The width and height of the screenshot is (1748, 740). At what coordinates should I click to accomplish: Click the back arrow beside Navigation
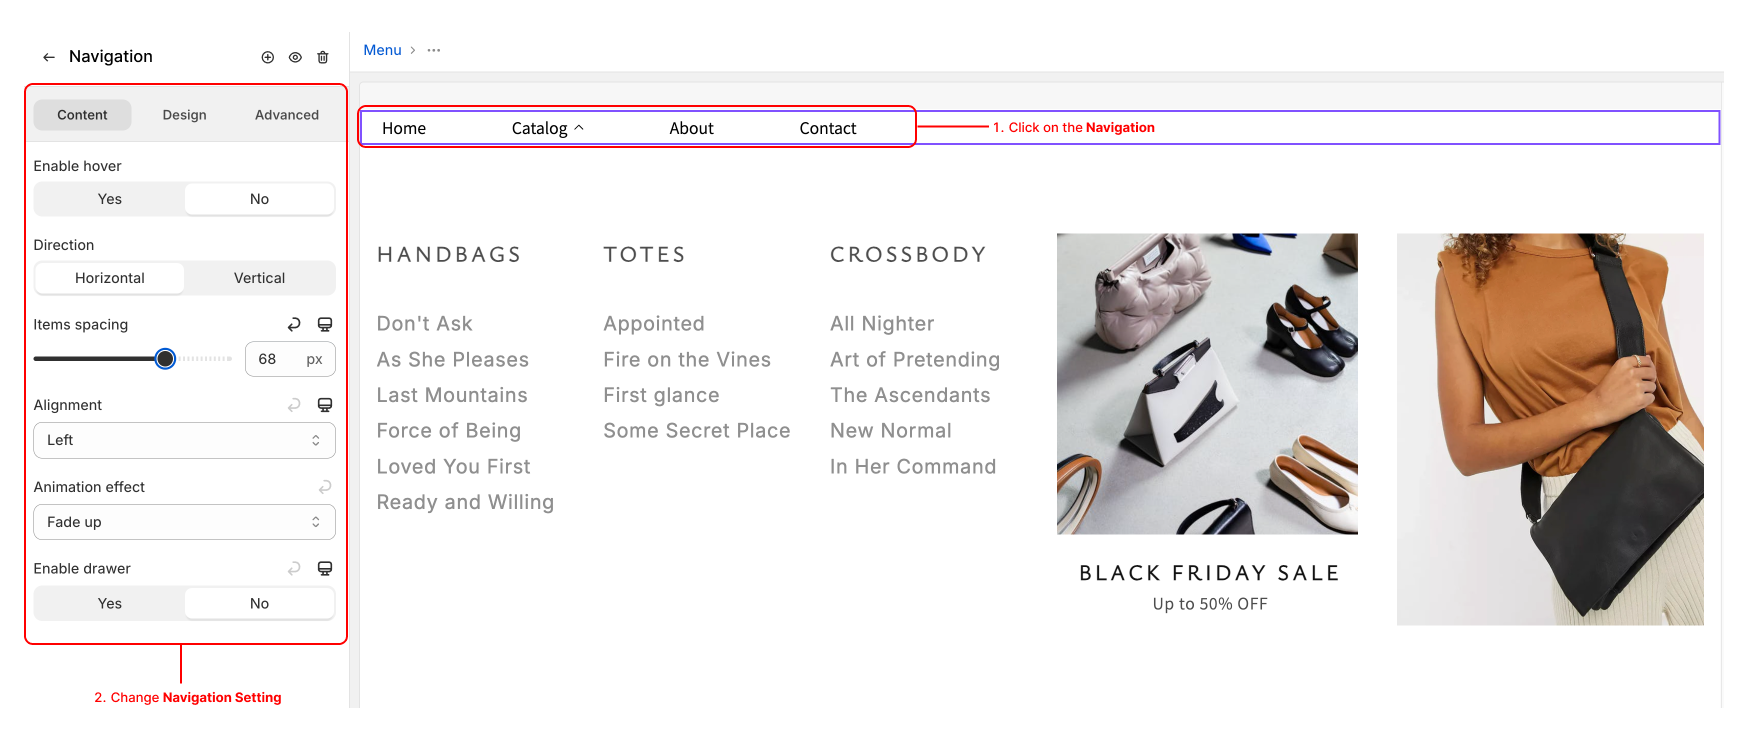tap(48, 58)
